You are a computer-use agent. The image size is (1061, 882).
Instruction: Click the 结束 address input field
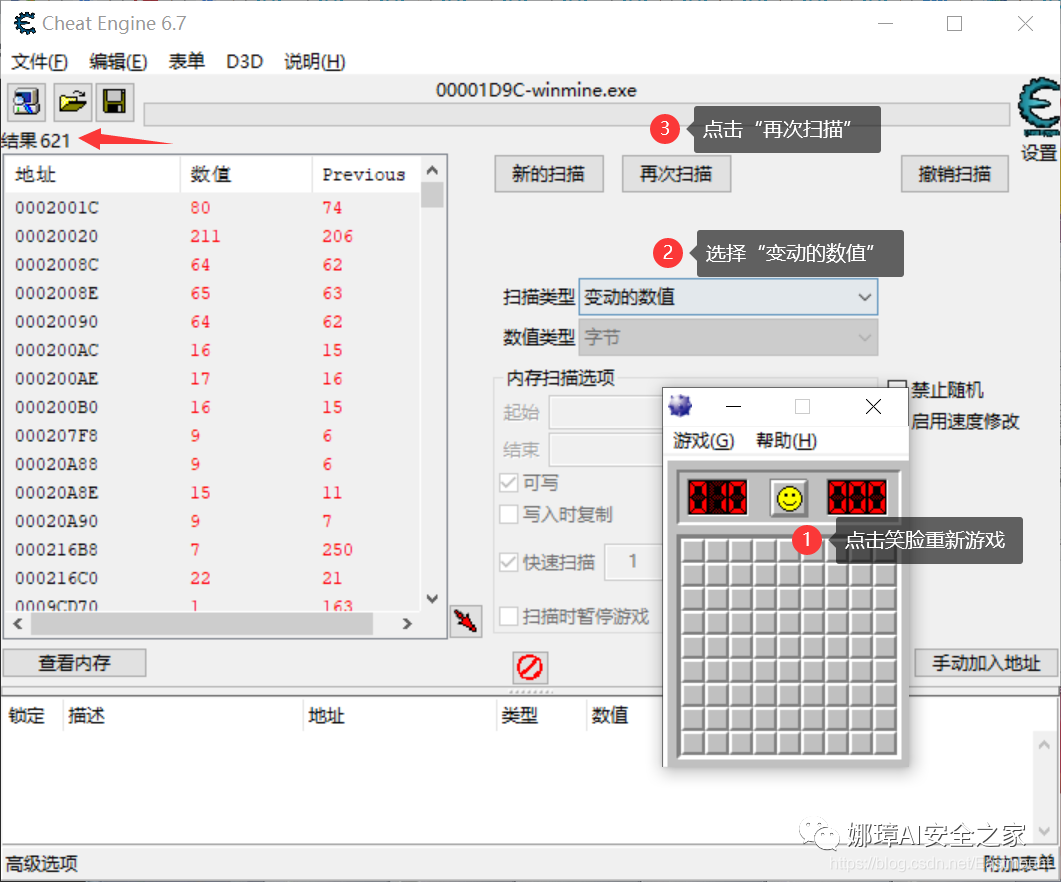click(606, 449)
